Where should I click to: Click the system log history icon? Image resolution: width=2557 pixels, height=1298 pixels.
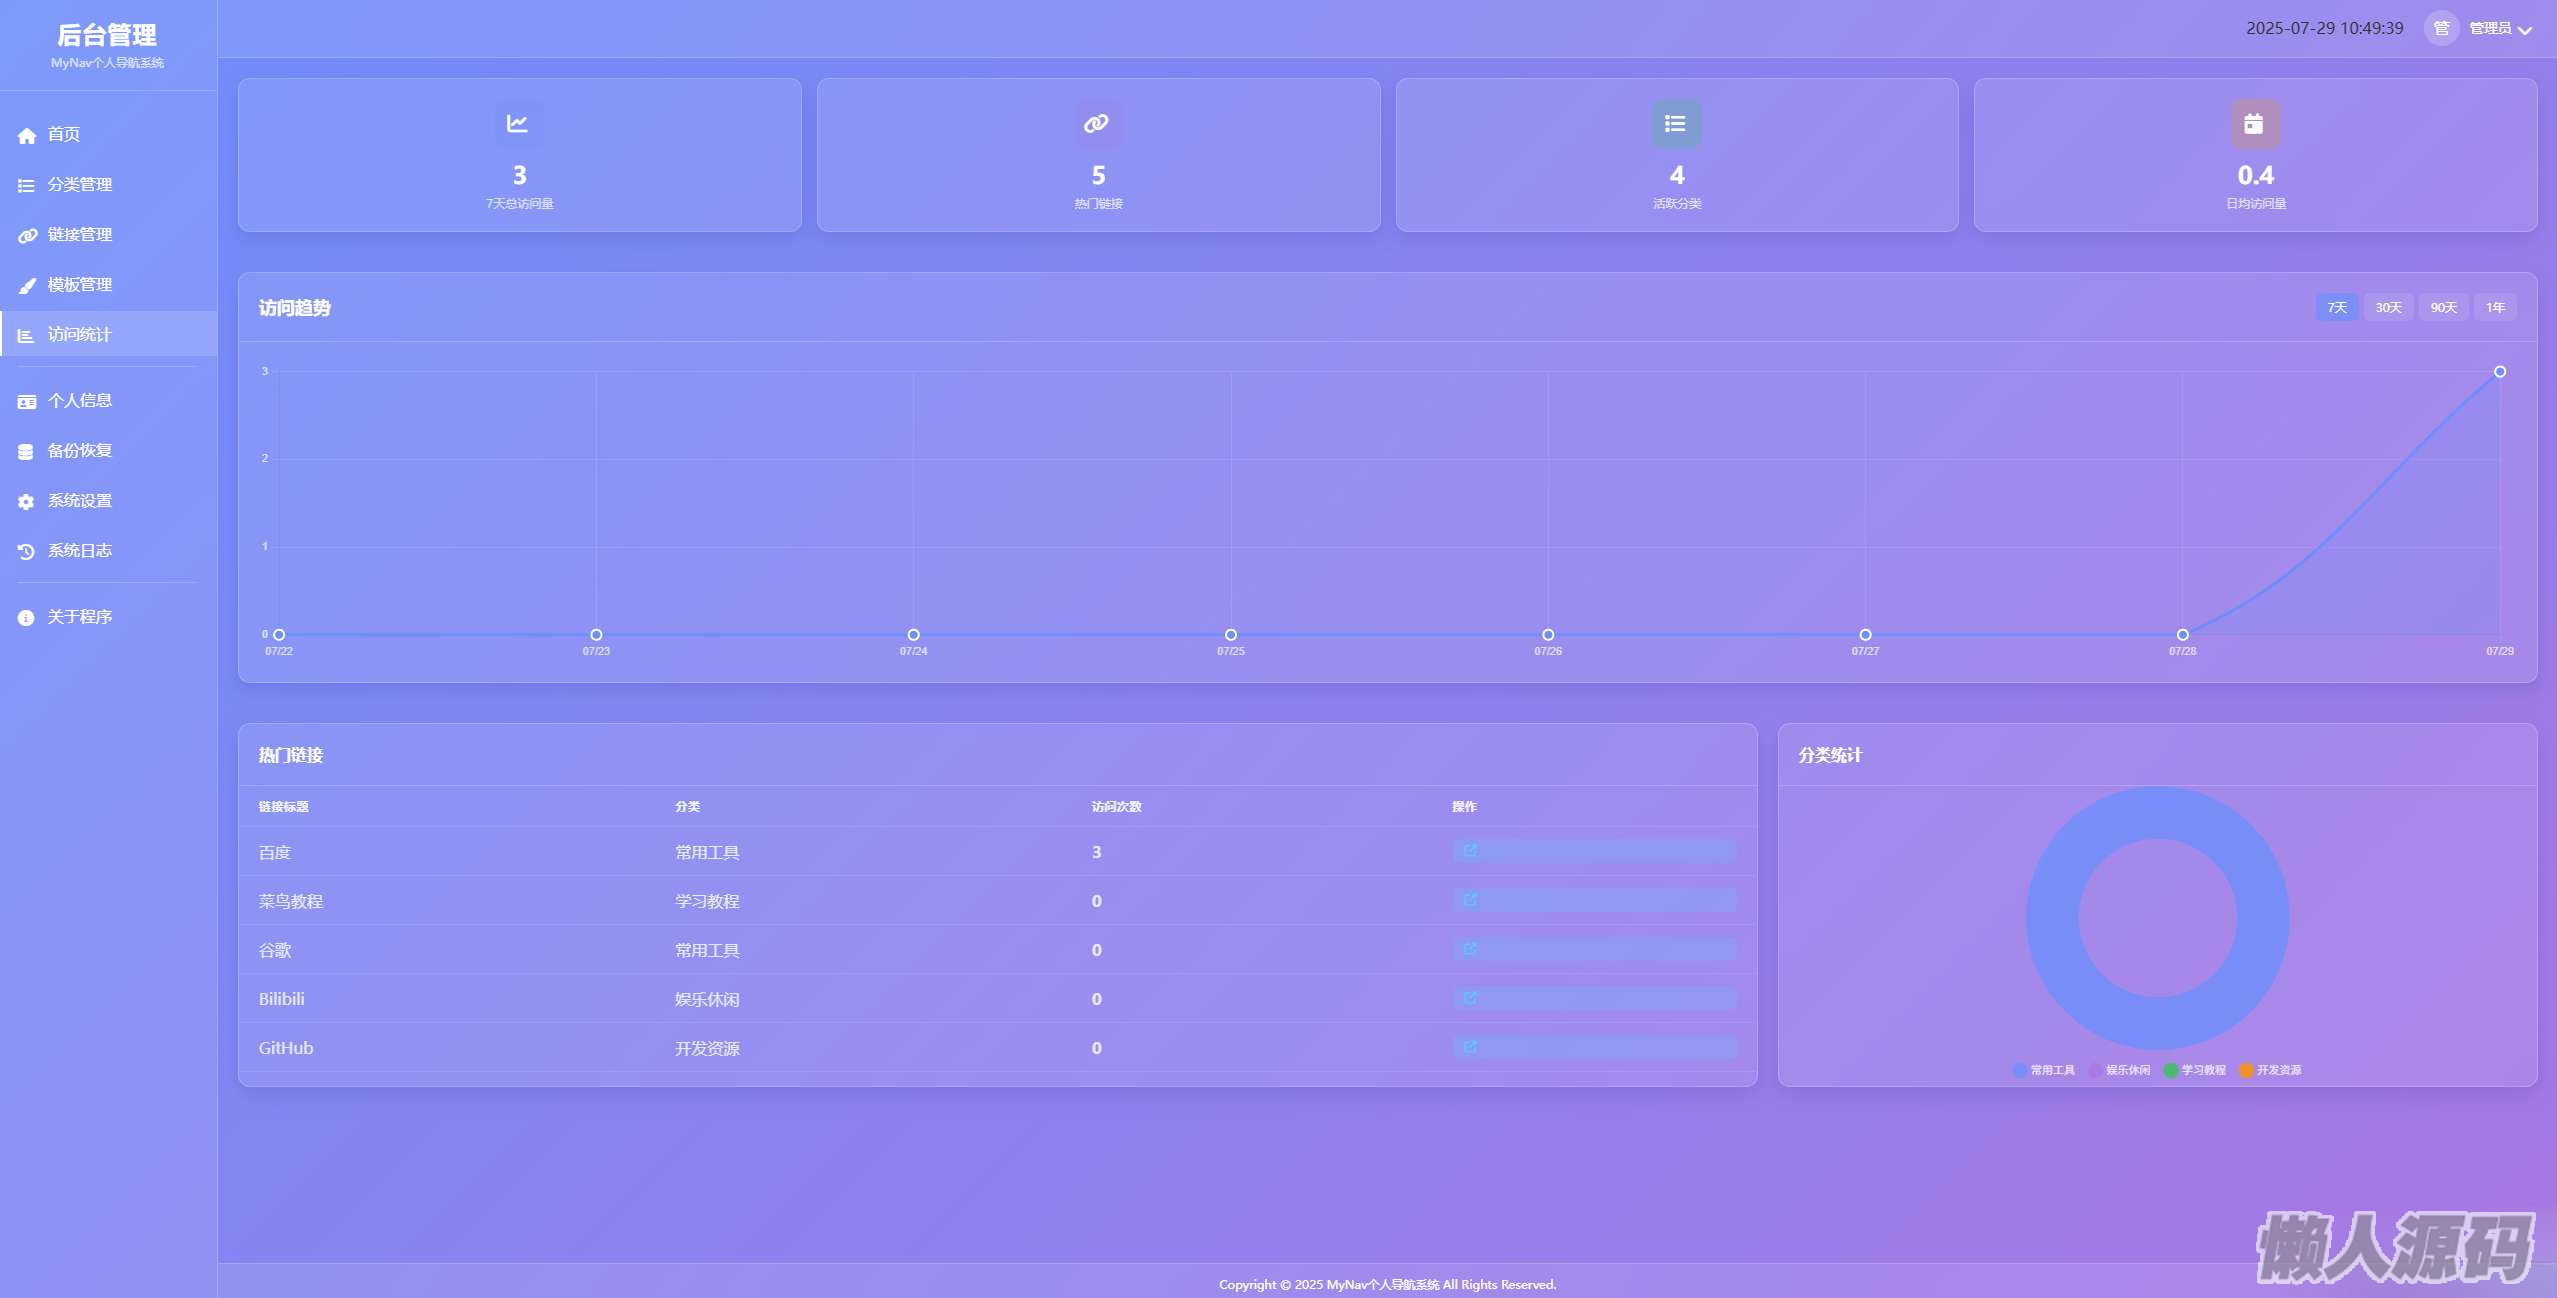point(27,552)
